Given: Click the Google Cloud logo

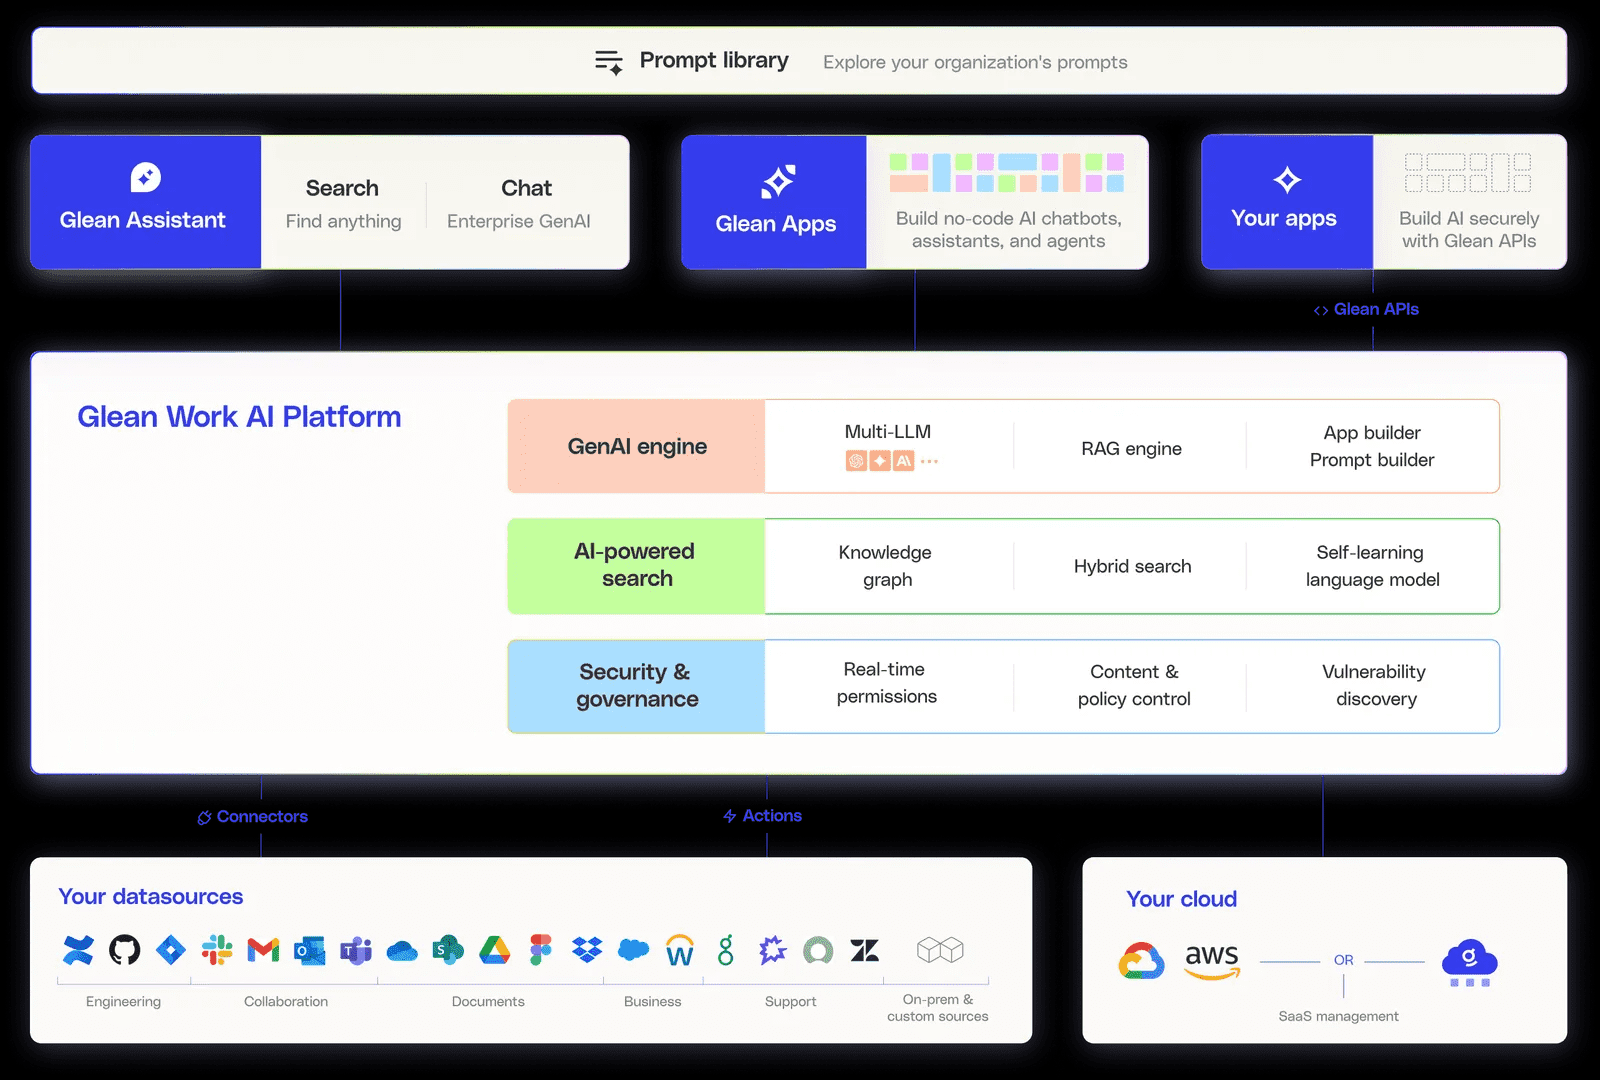Looking at the screenshot, I should 1142,961.
